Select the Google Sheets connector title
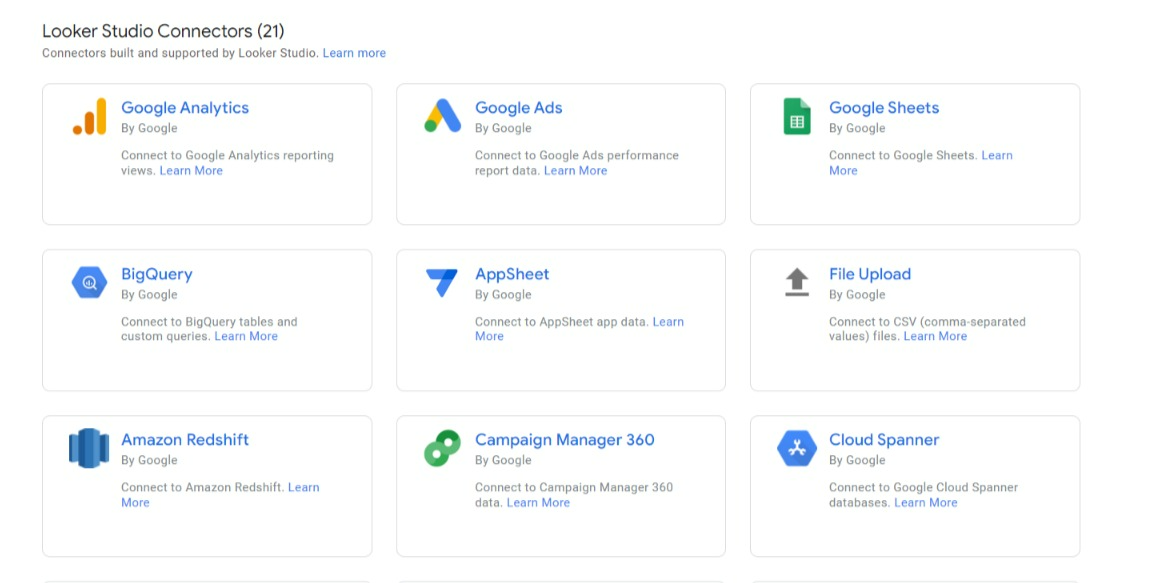 point(884,108)
